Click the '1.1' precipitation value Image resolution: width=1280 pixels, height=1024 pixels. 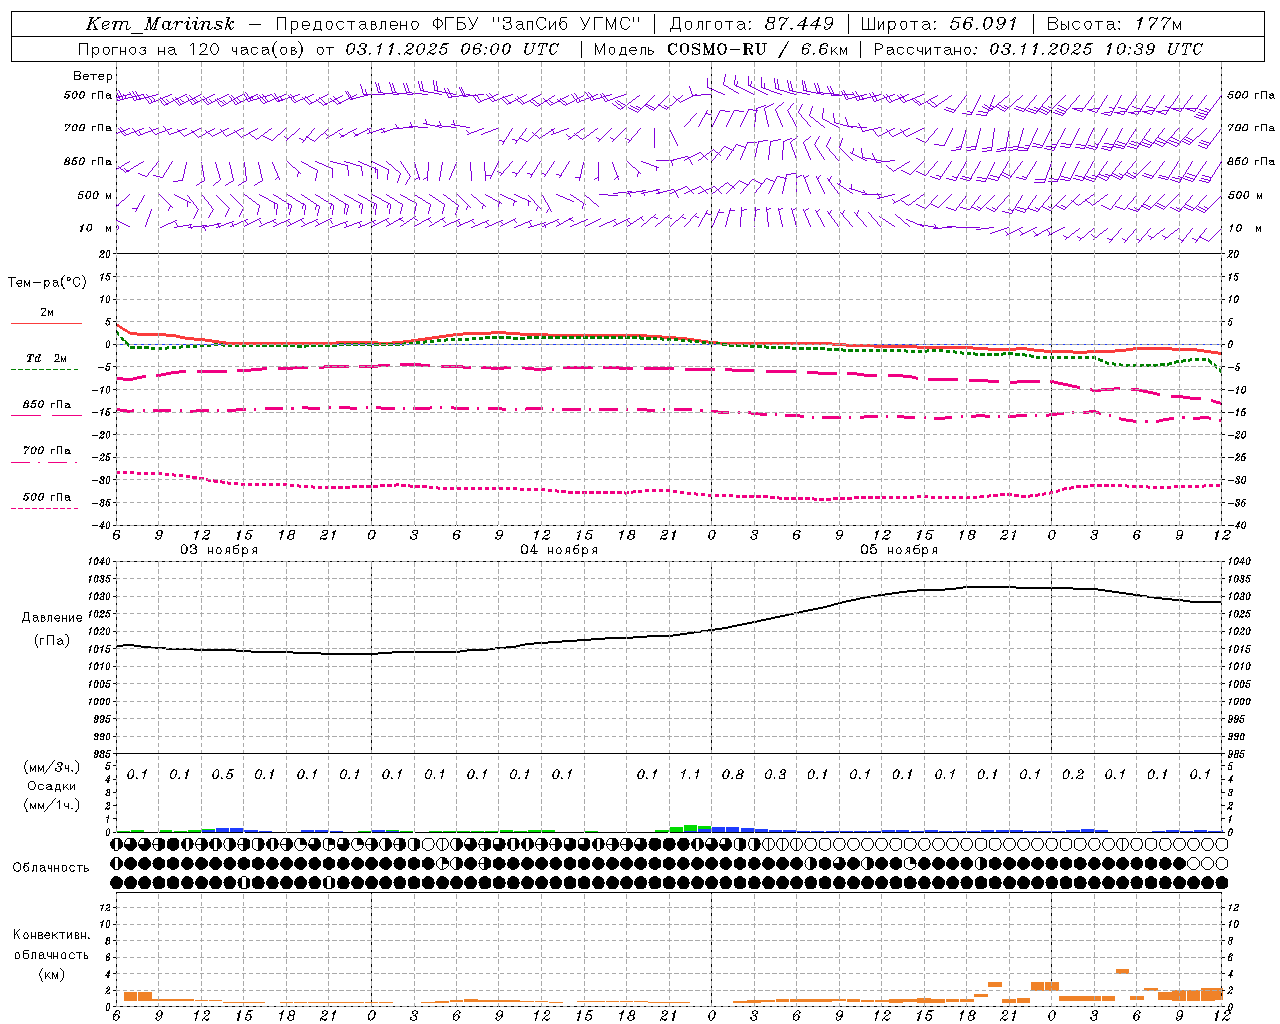tap(690, 775)
